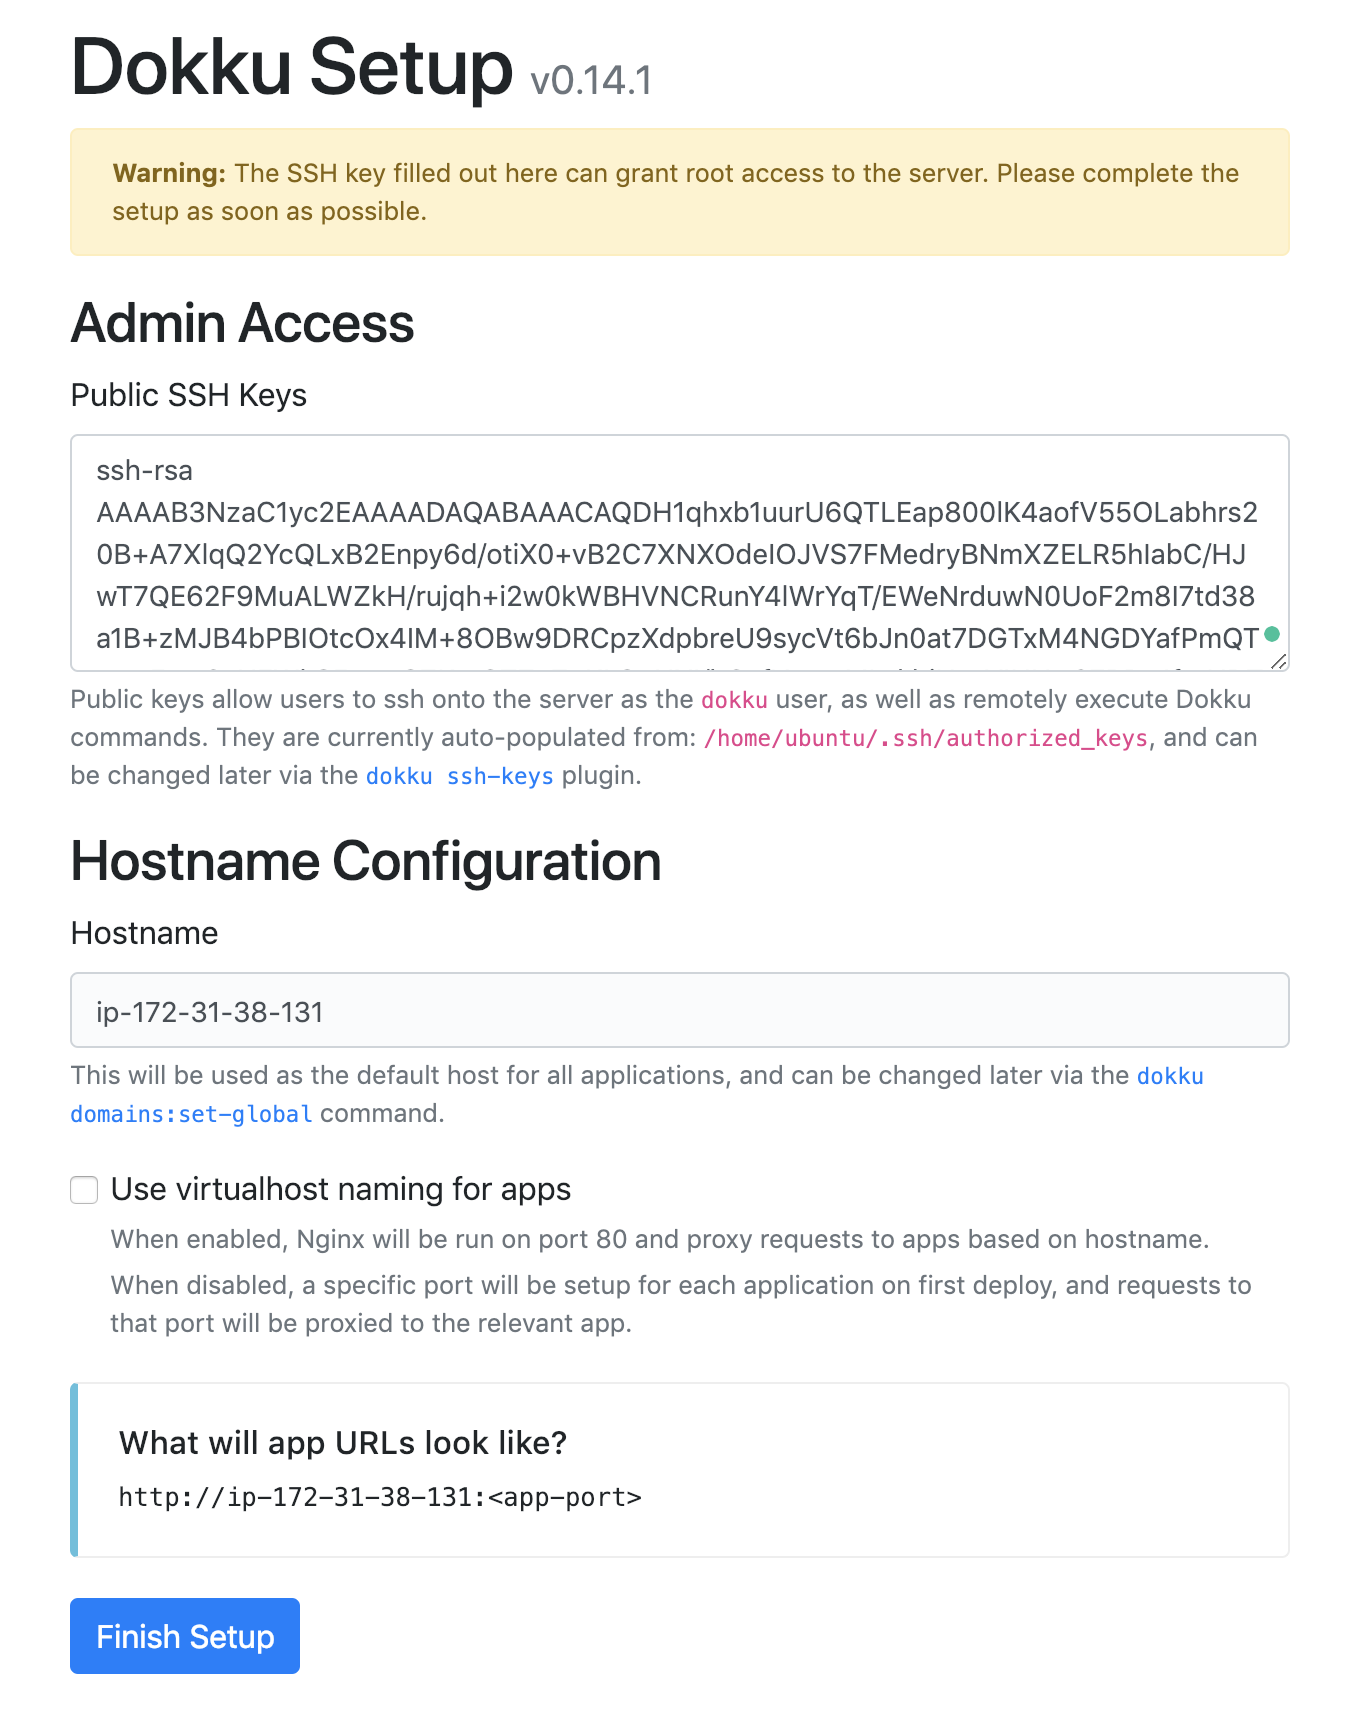Click the SSH keys textarea resize handle

pyautogui.click(x=1278, y=661)
